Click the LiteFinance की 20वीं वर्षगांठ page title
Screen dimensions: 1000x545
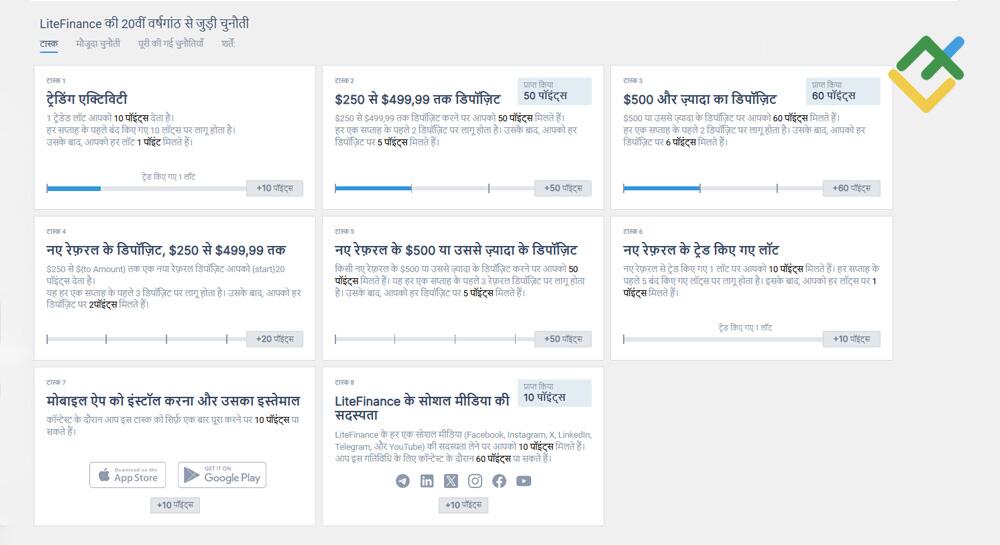(x=144, y=24)
